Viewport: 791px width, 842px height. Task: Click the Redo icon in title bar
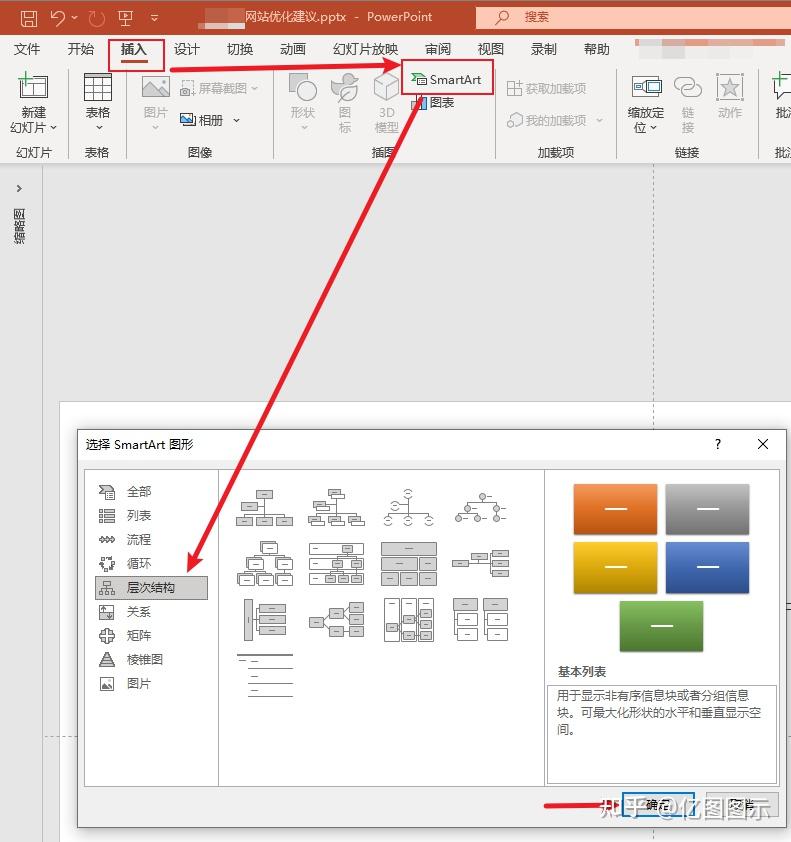97,19
